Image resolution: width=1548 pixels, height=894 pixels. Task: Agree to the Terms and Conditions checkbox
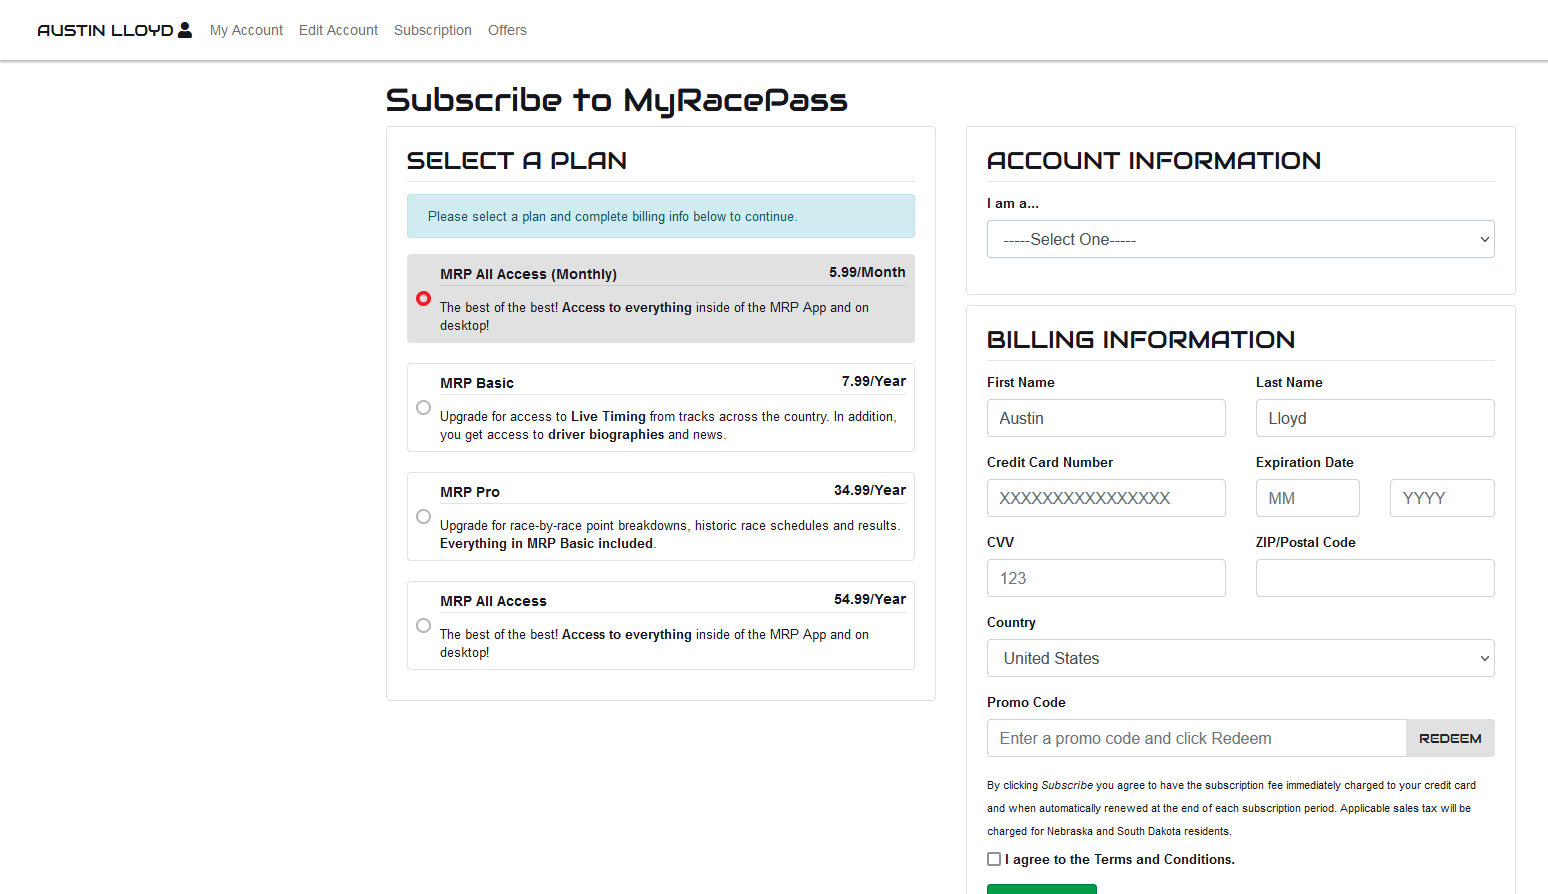pyautogui.click(x=994, y=859)
